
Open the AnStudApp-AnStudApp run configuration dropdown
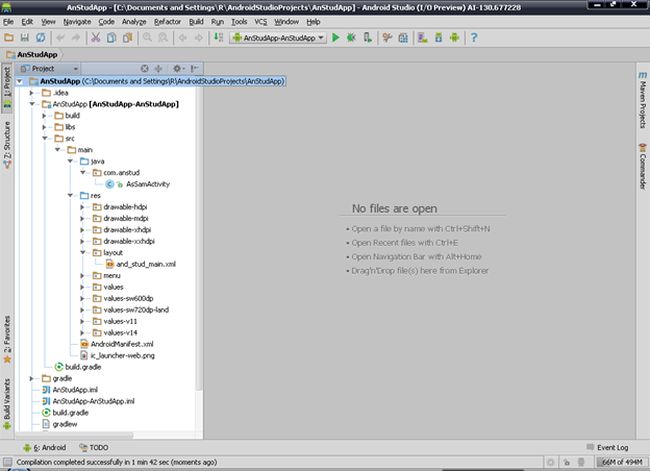(x=278, y=38)
